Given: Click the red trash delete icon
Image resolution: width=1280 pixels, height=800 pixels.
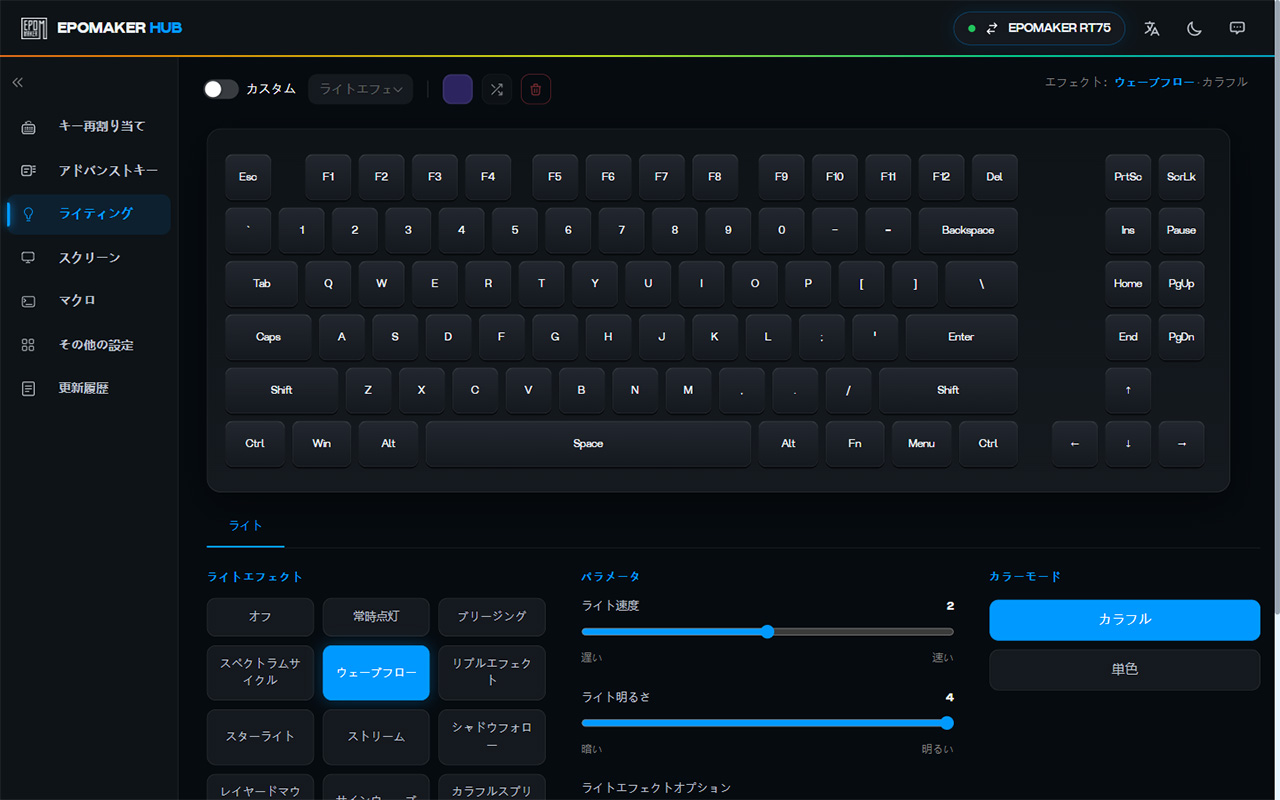Looking at the screenshot, I should click(x=536, y=89).
